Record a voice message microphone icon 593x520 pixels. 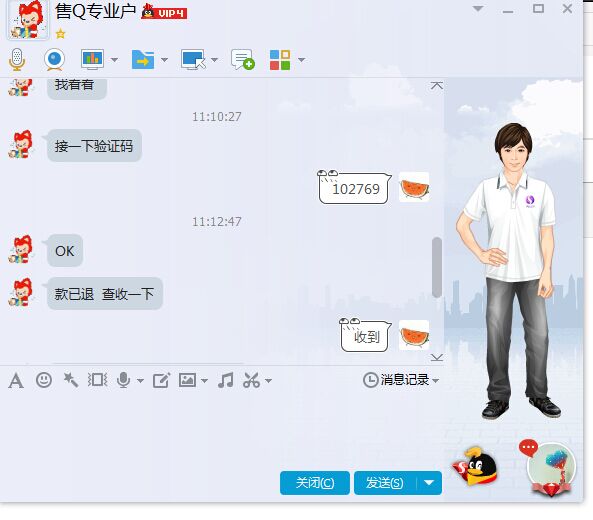tap(124, 380)
